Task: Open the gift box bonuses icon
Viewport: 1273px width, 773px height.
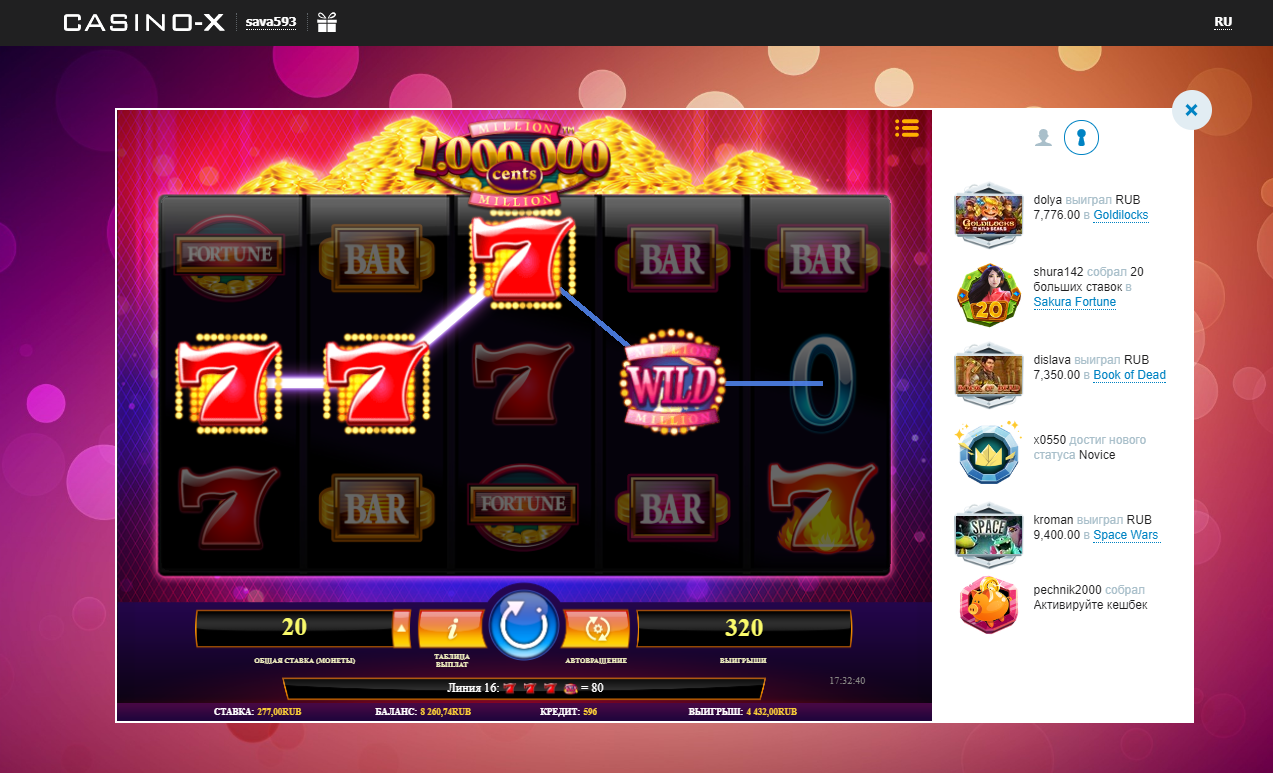Action: pyautogui.click(x=327, y=22)
